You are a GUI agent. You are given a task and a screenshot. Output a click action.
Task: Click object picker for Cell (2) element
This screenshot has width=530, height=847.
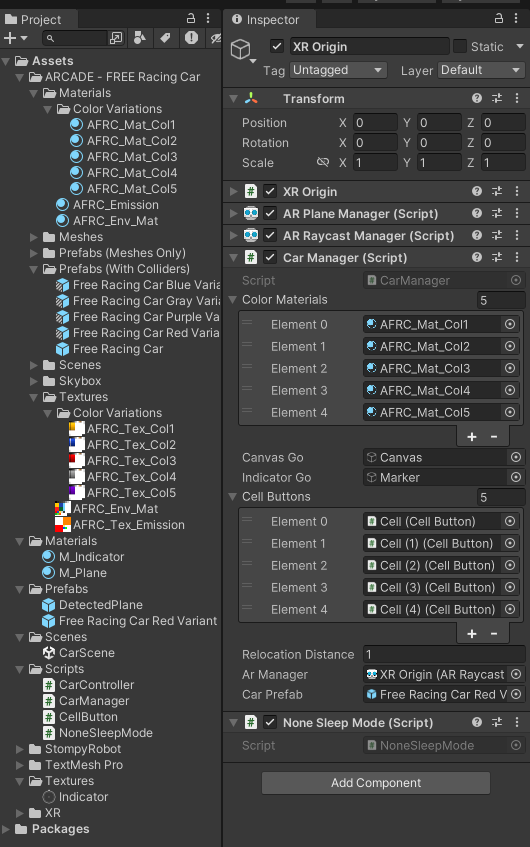(509, 565)
